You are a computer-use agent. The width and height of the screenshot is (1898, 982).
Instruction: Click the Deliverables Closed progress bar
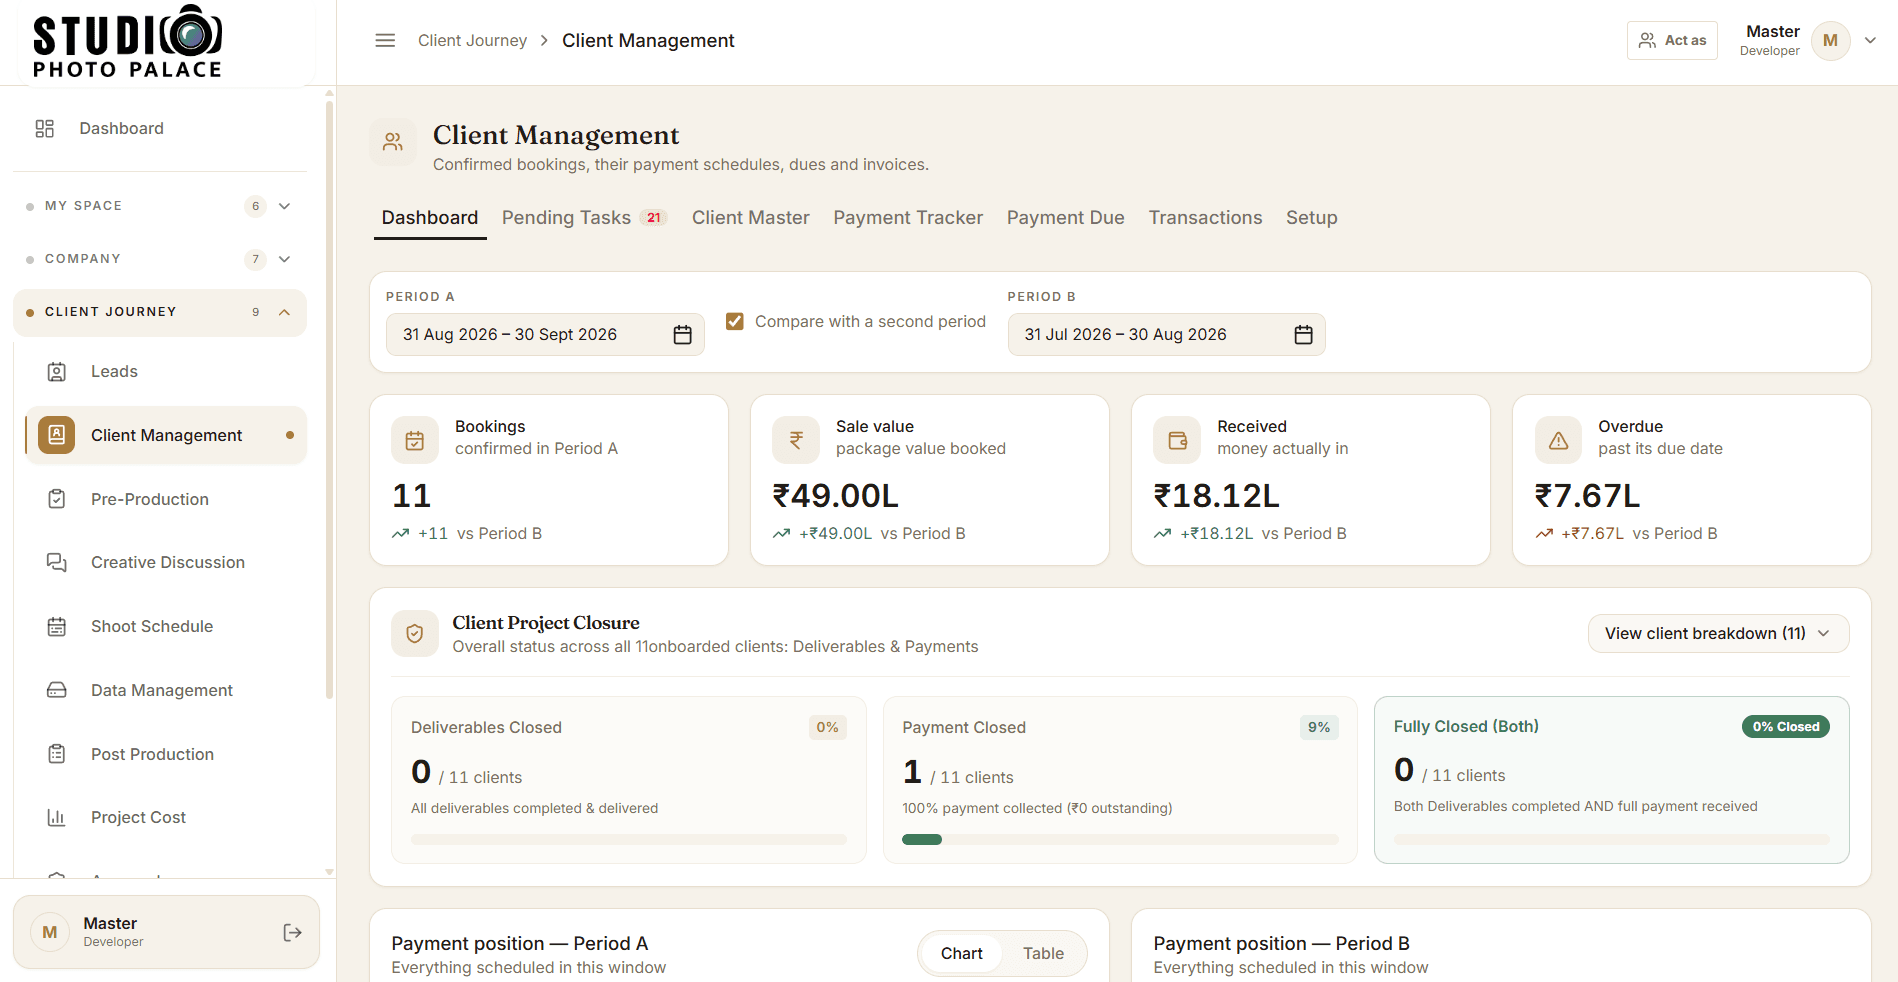(628, 840)
